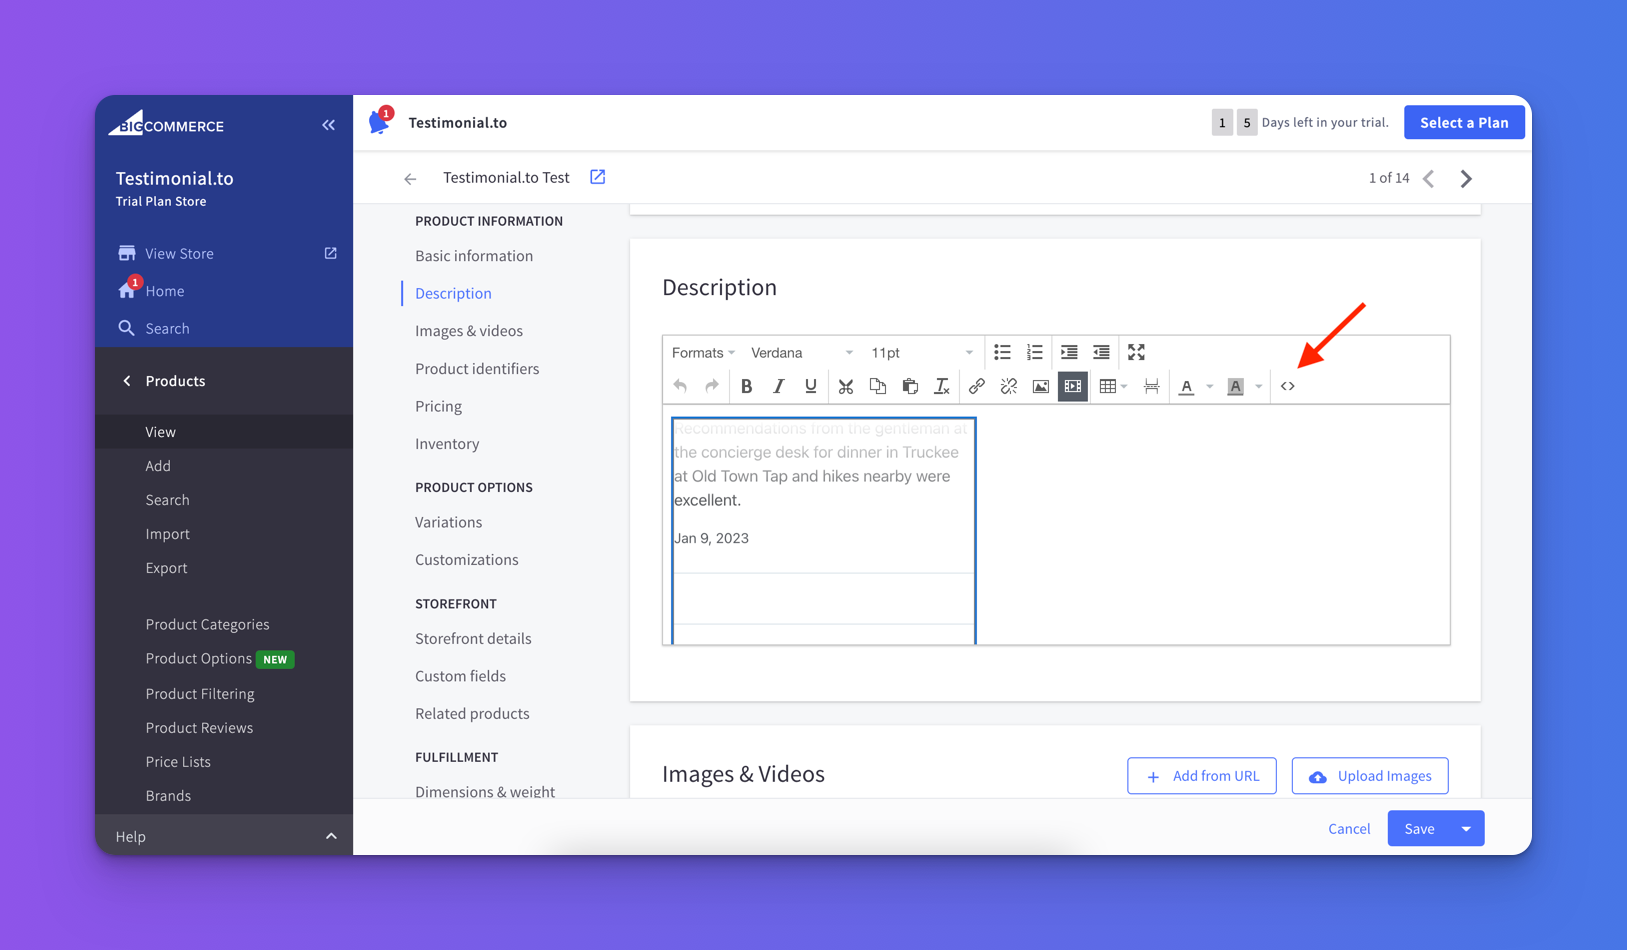Toggle the bulleted list option
This screenshot has height=950, width=1627.
1002,352
